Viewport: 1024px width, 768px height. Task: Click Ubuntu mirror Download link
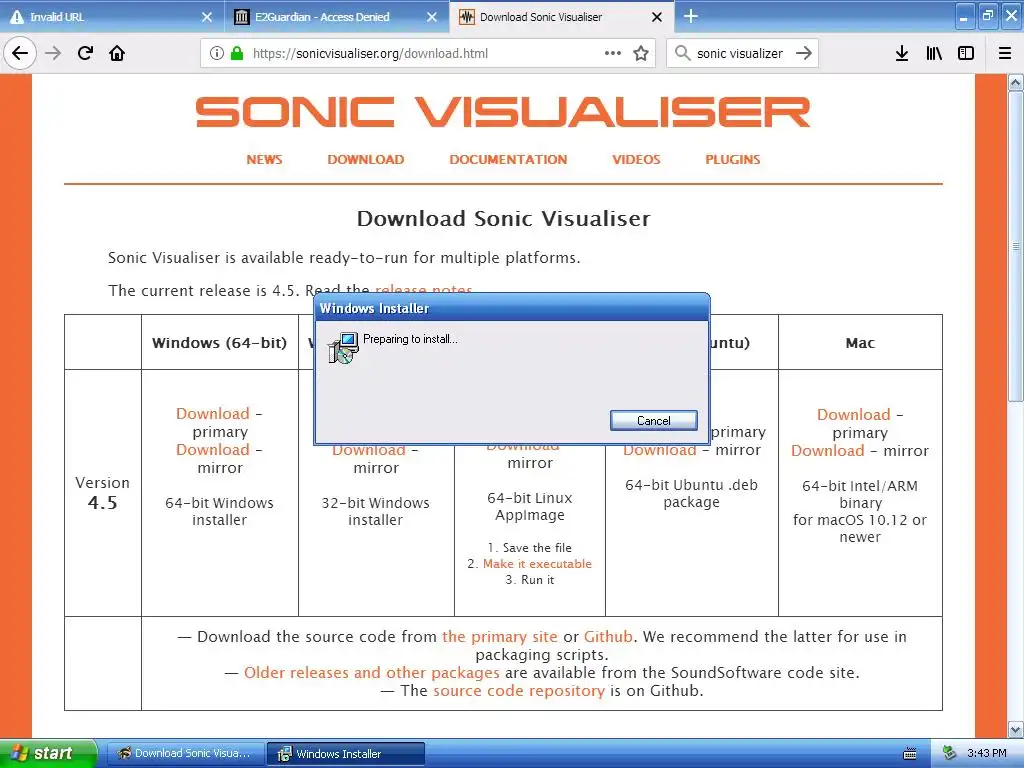tap(660, 451)
